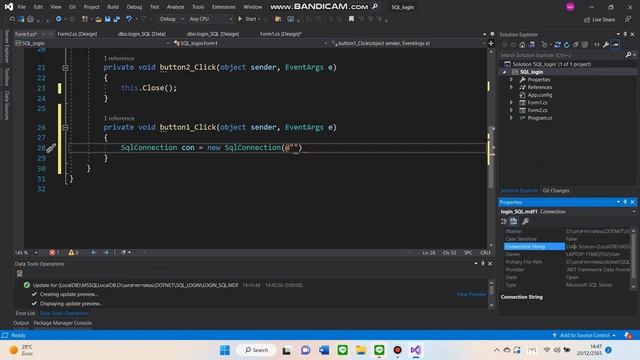
Task: Click the quick actions screwdriver on line 28
Action: (x=51, y=148)
